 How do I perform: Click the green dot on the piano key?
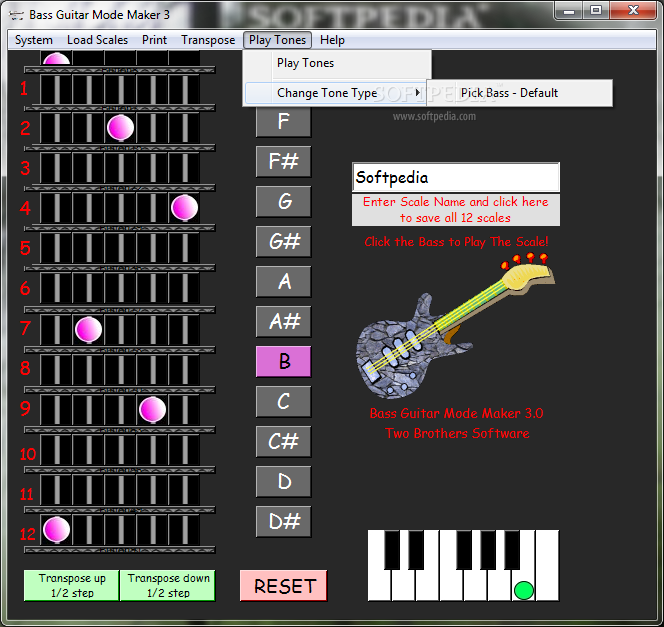click(523, 590)
